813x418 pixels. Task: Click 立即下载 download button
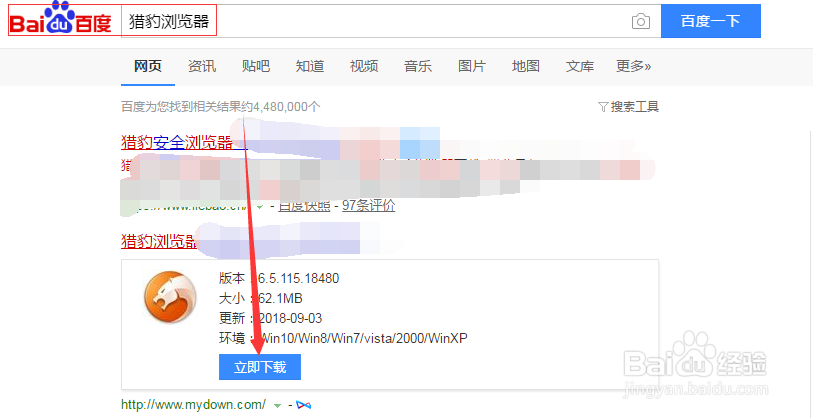[260, 367]
